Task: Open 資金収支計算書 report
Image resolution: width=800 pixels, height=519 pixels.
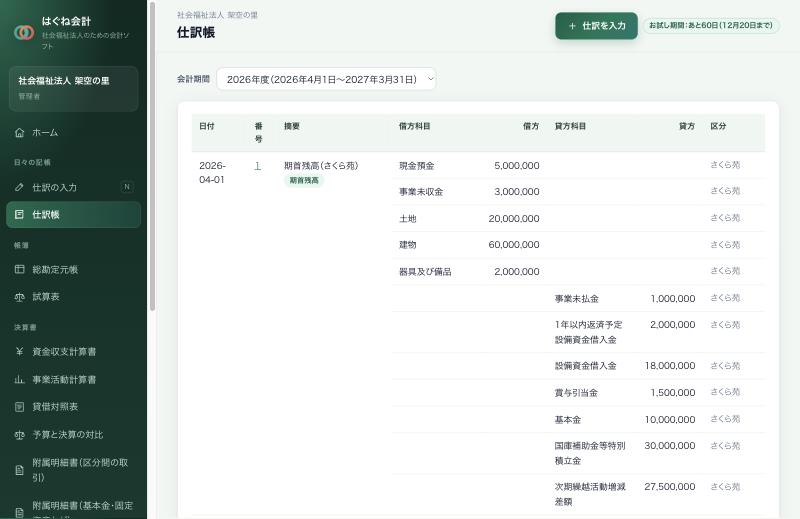Action: point(73,352)
